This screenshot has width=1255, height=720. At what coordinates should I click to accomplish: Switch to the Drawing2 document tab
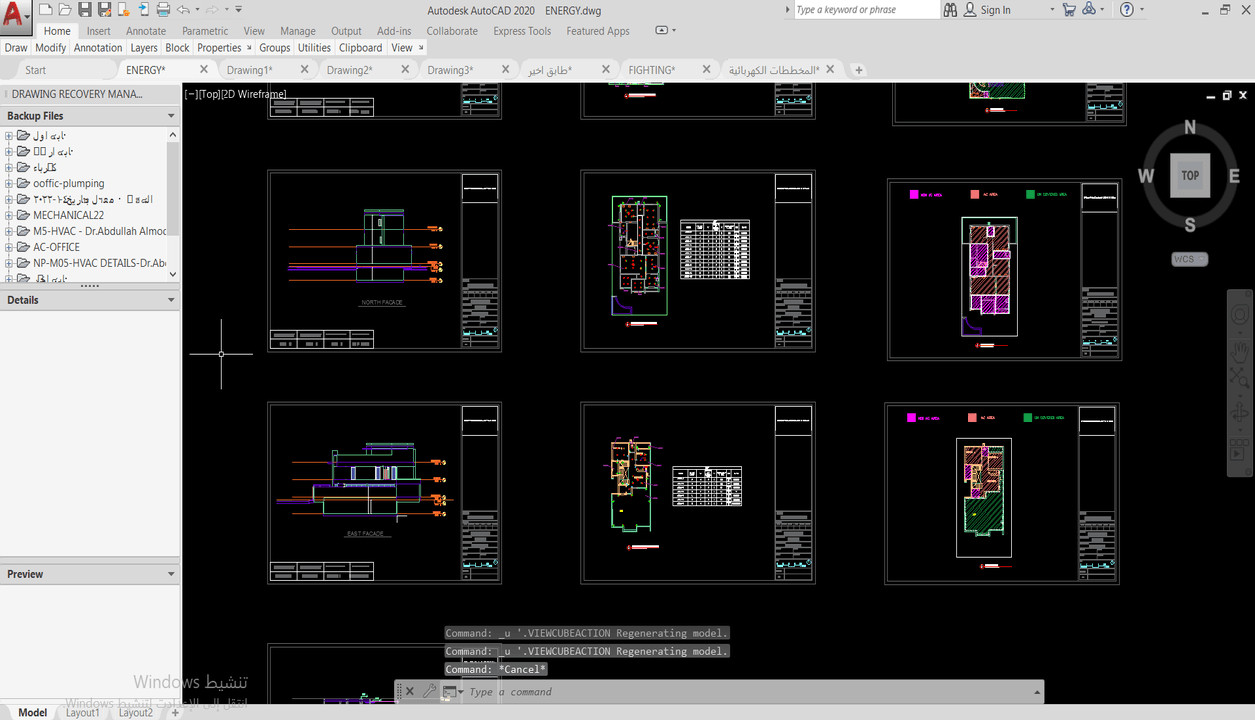[x=349, y=70]
